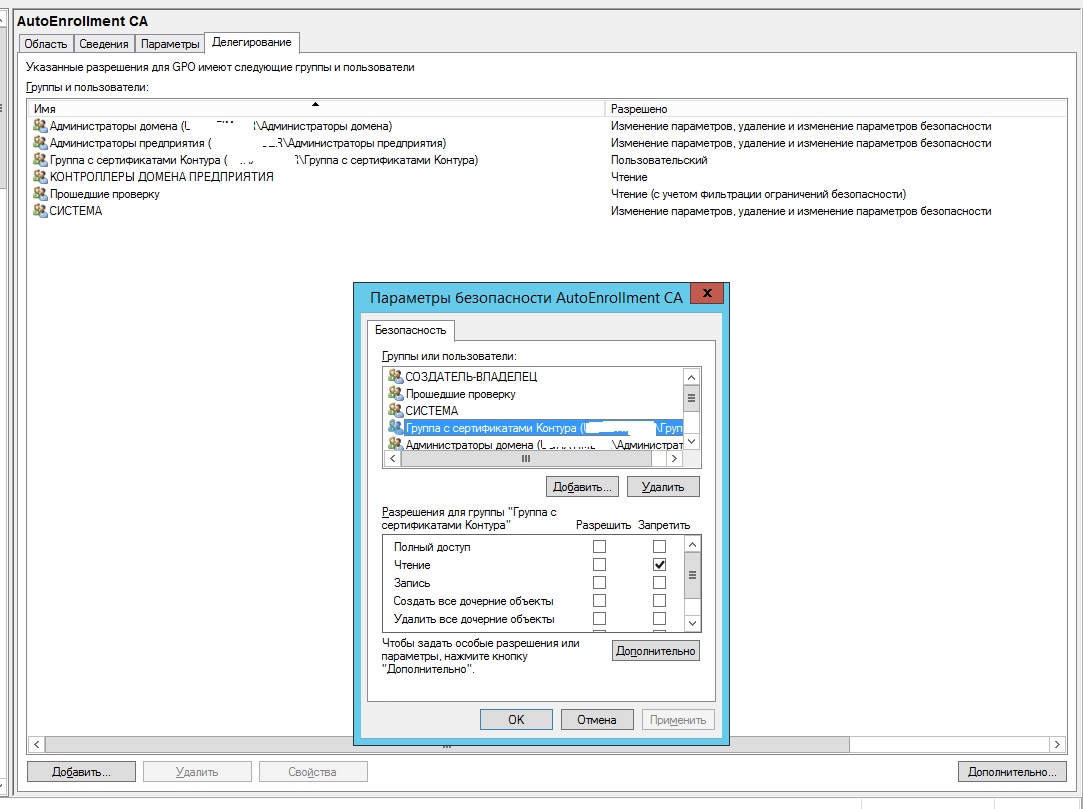Screen dimensions: 1083x809
Task: Click down arrow of groups list scrollbar
Action: tap(691, 441)
